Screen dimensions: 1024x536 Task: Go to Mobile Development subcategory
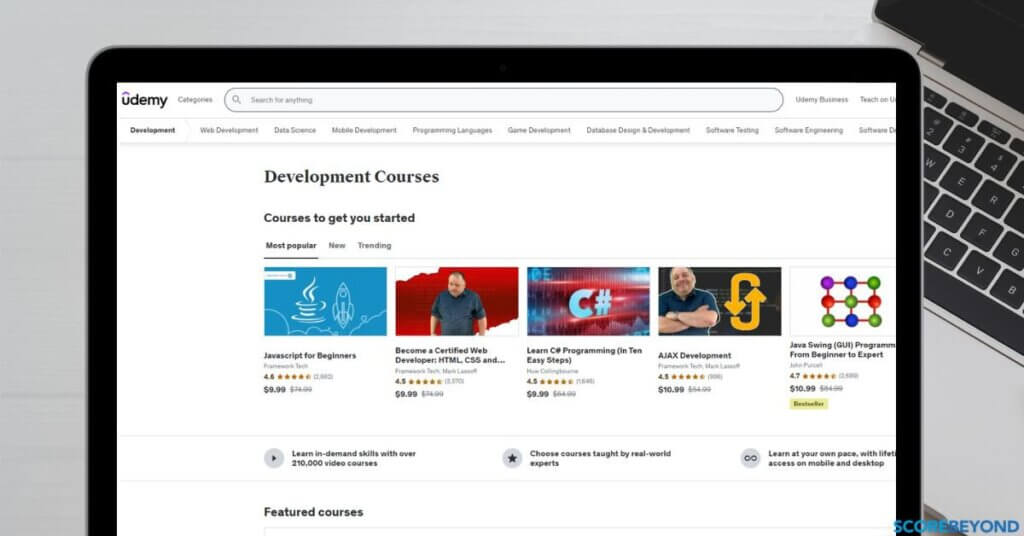(364, 131)
